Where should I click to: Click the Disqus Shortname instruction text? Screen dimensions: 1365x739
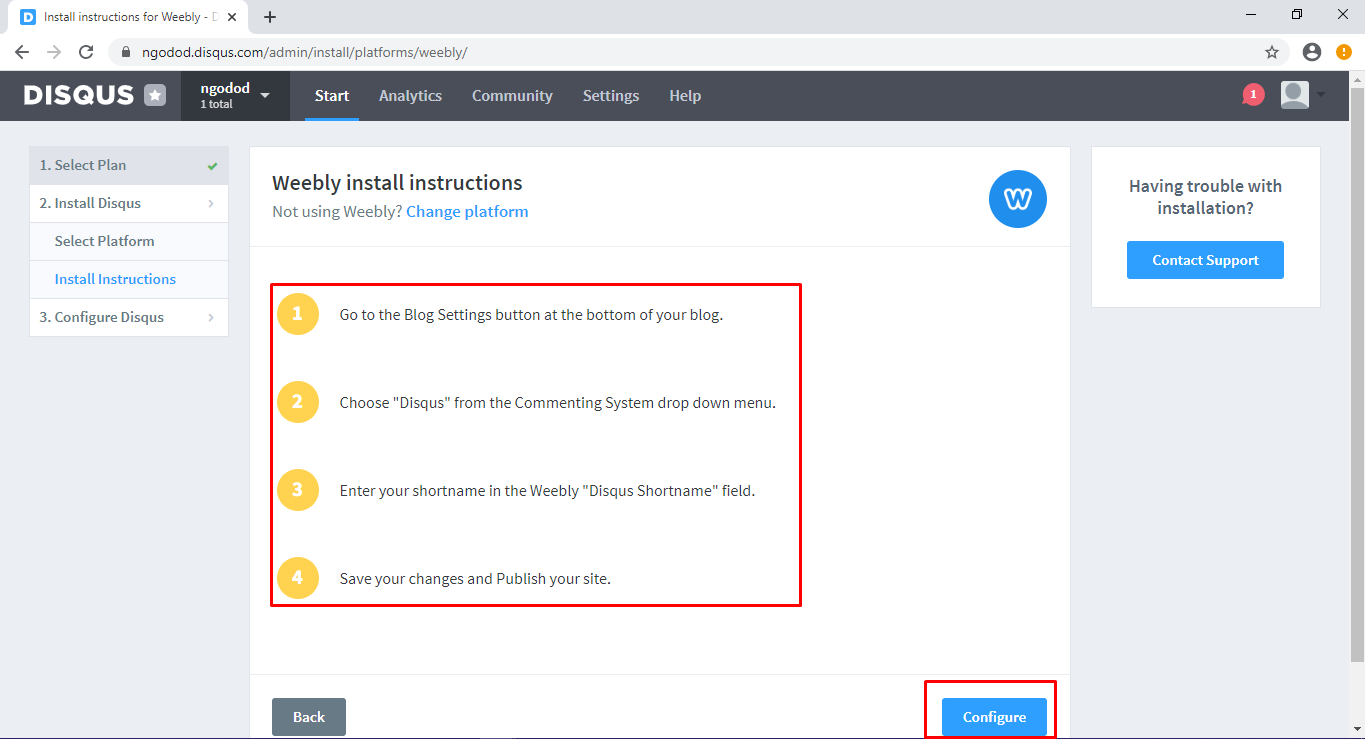(547, 491)
